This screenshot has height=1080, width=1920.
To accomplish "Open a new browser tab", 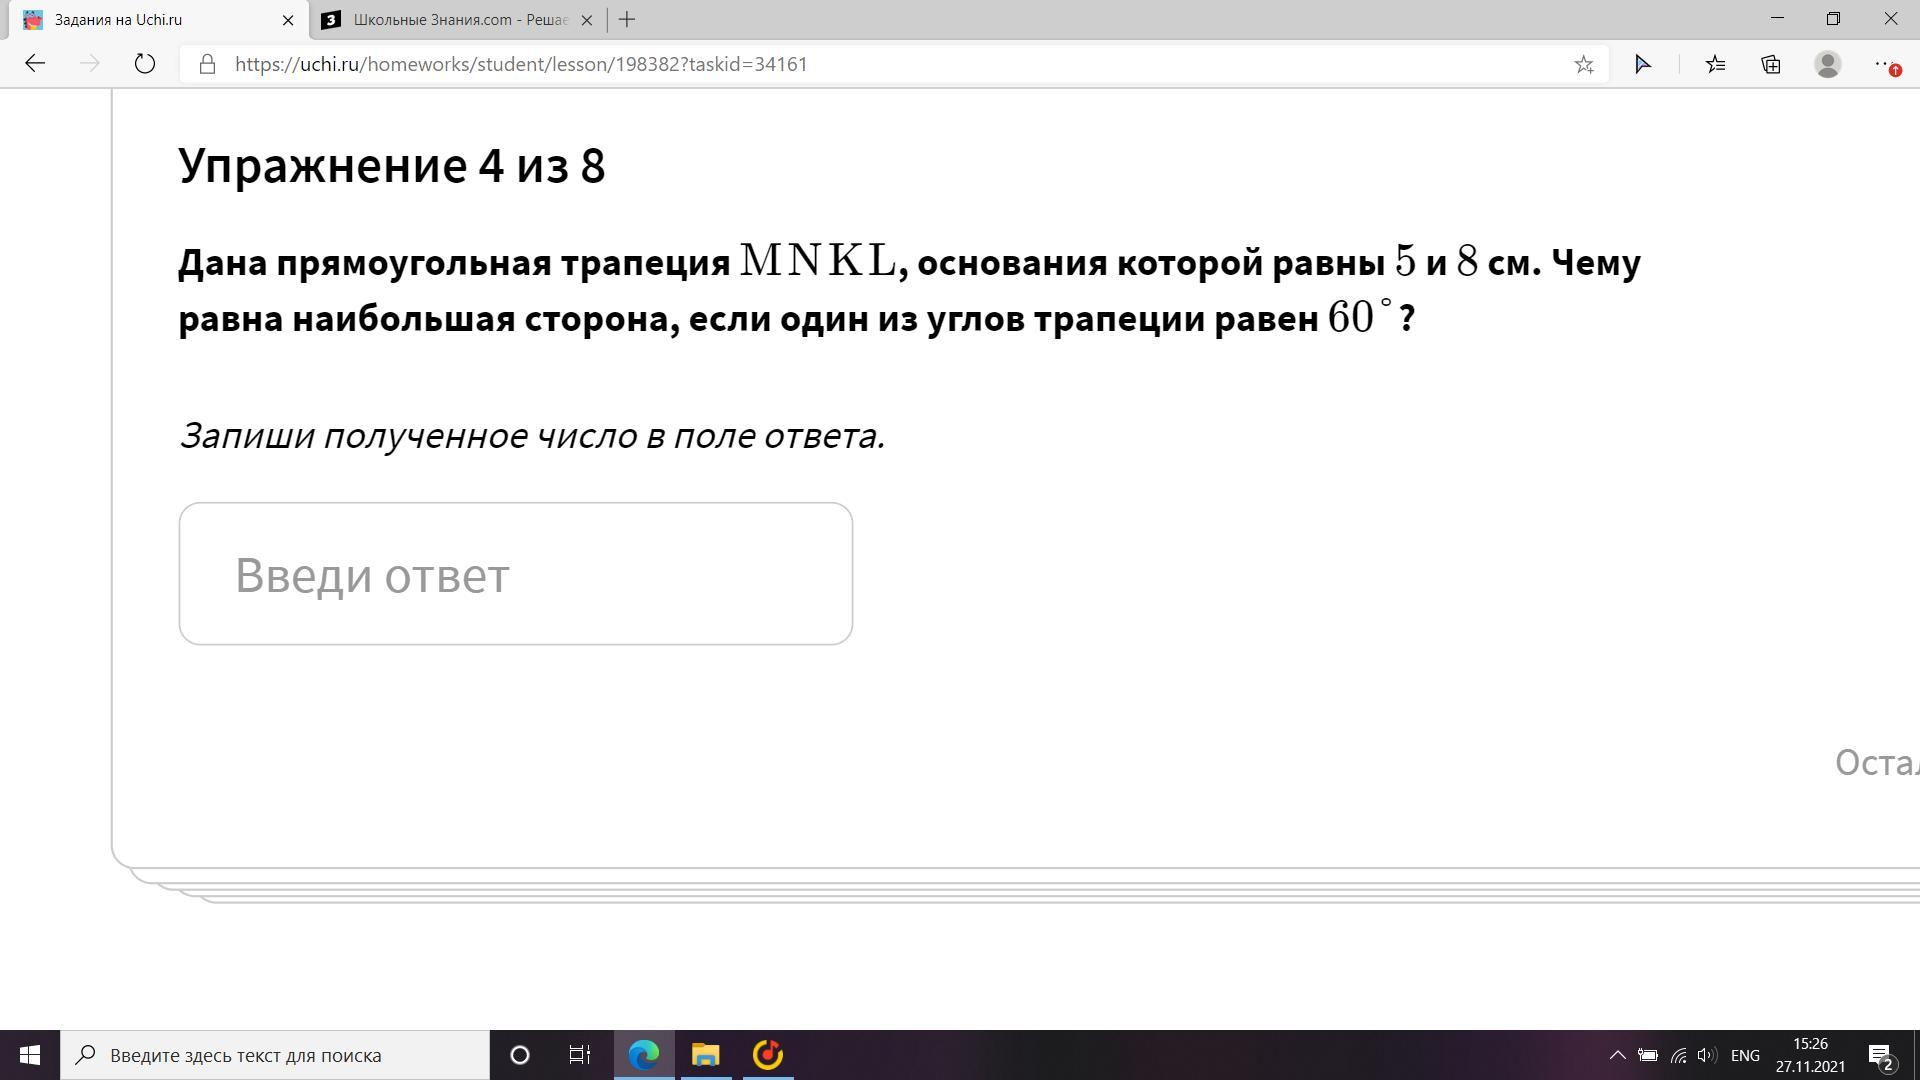I will [x=627, y=20].
